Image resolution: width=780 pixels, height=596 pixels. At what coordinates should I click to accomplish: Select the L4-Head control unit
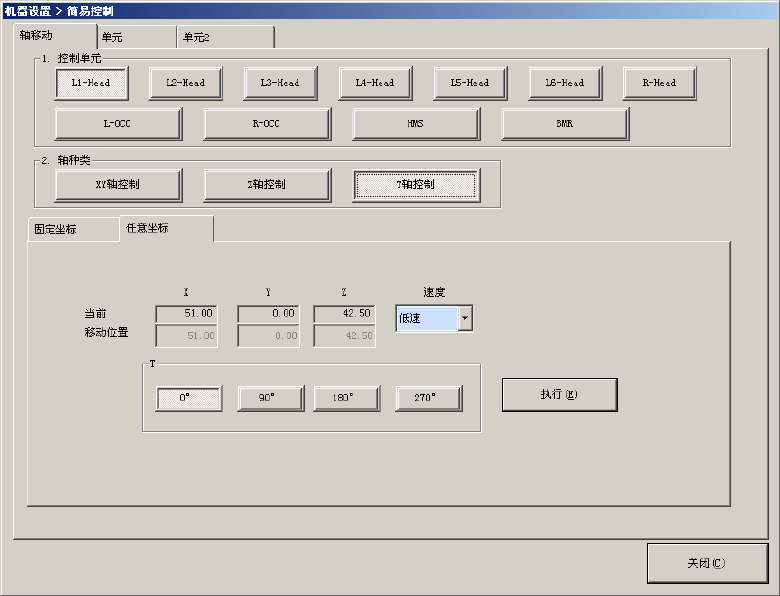tap(375, 83)
